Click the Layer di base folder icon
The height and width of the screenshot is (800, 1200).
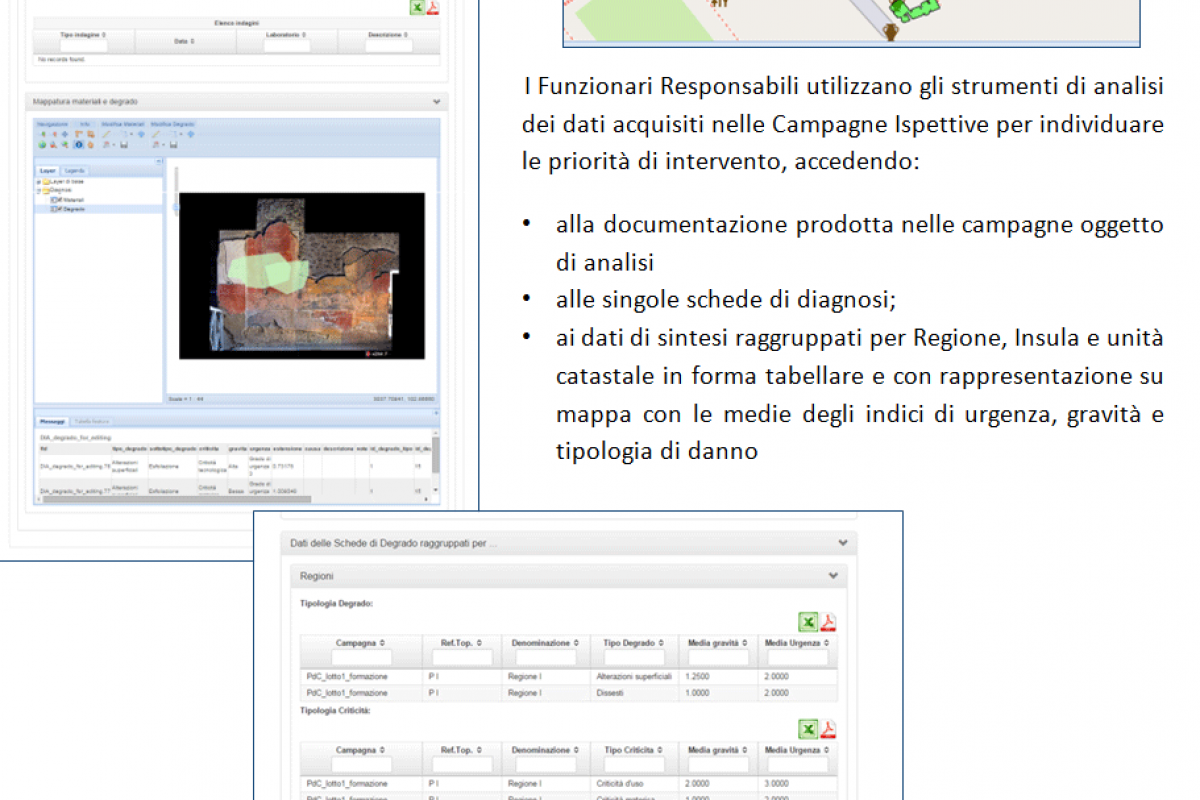(x=46, y=181)
